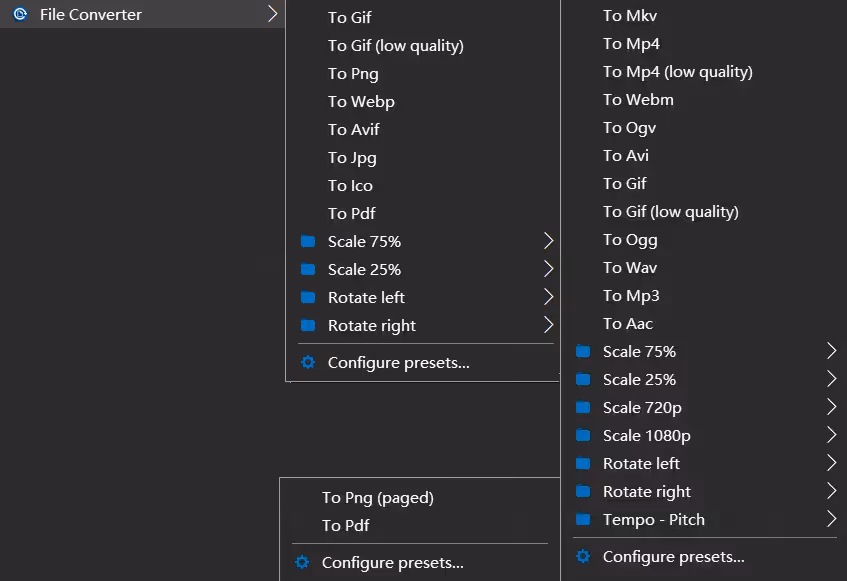Click the gear icon below Tempo - Pitch
Screen dimensions: 847x581
tap(584, 557)
